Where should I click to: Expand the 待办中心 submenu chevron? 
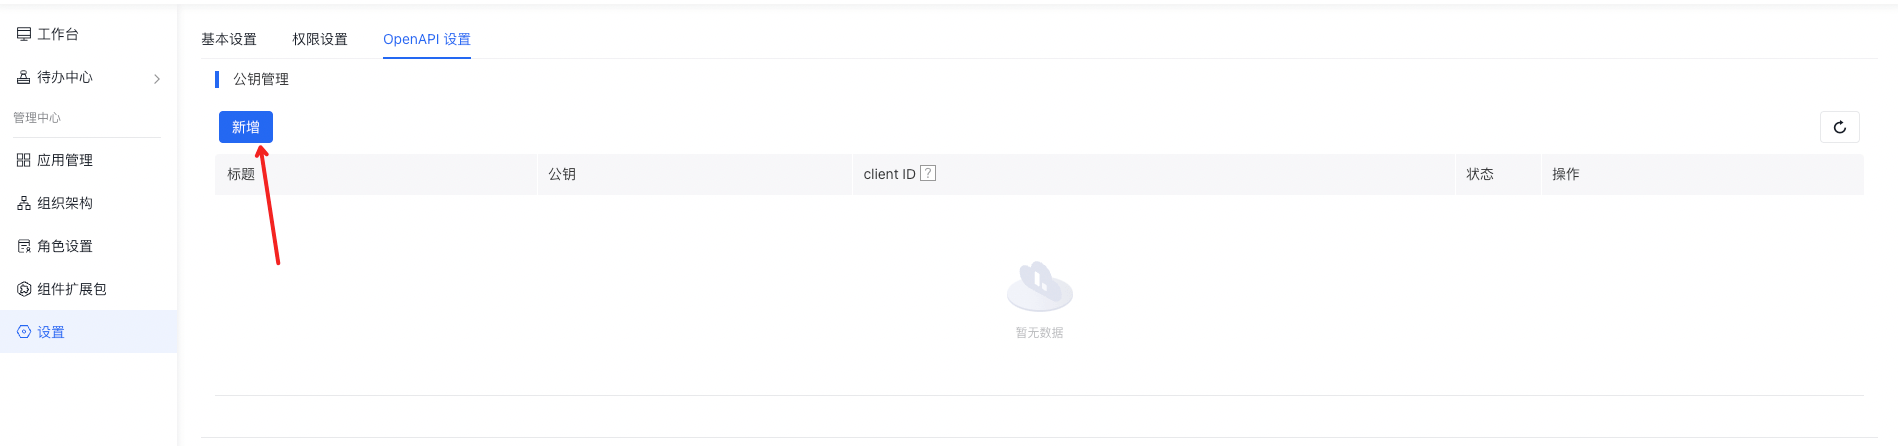pyautogui.click(x=157, y=78)
